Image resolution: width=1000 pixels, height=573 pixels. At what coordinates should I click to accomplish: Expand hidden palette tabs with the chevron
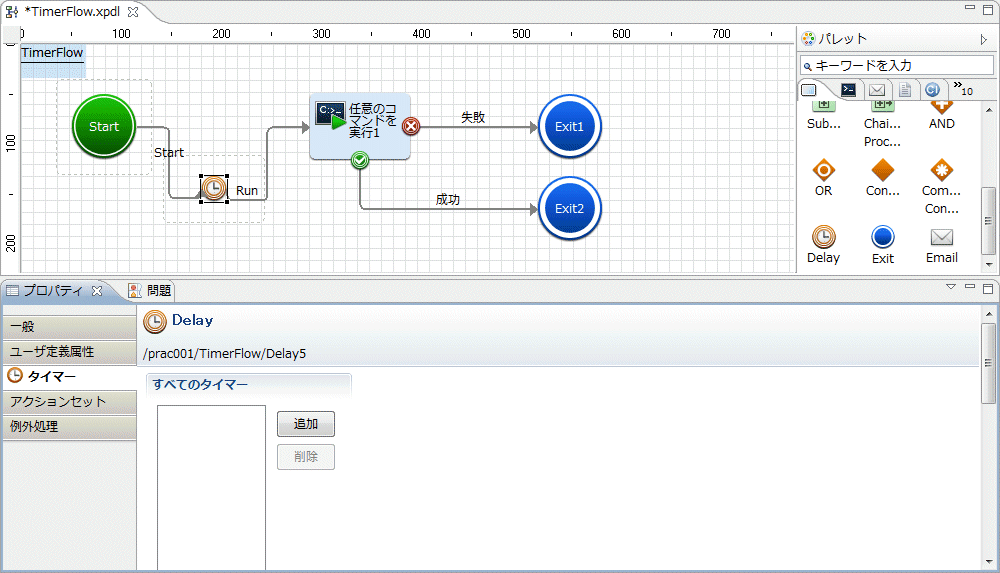(960, 88)
